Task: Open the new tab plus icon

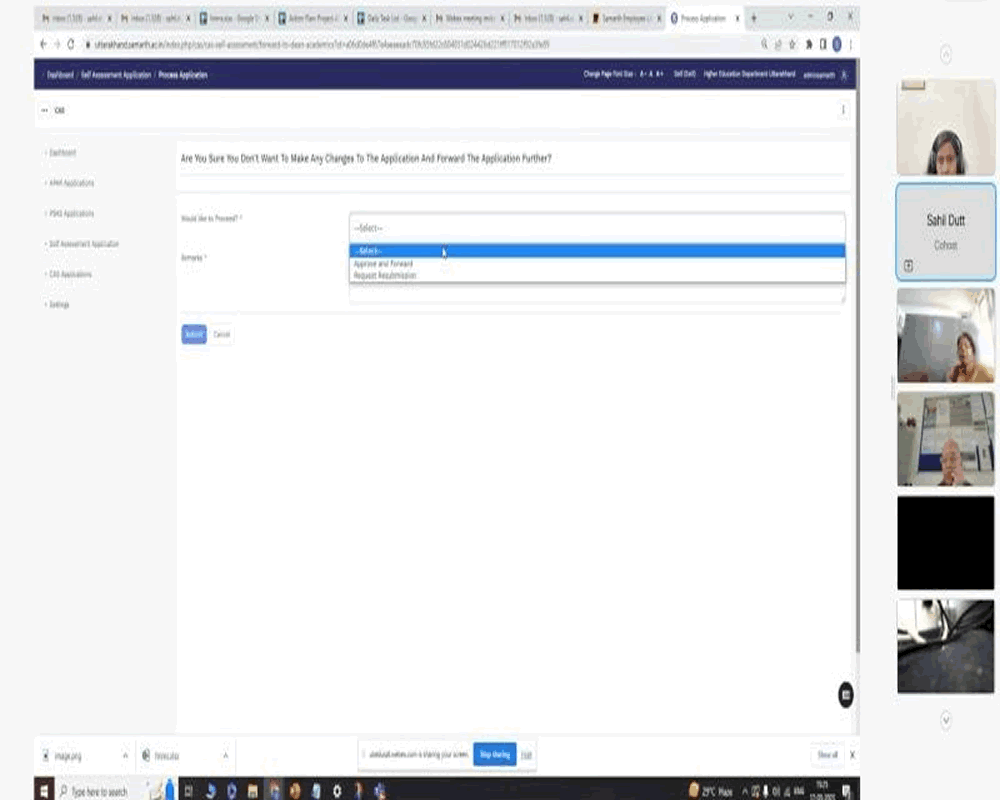Action: coord(753,18)
